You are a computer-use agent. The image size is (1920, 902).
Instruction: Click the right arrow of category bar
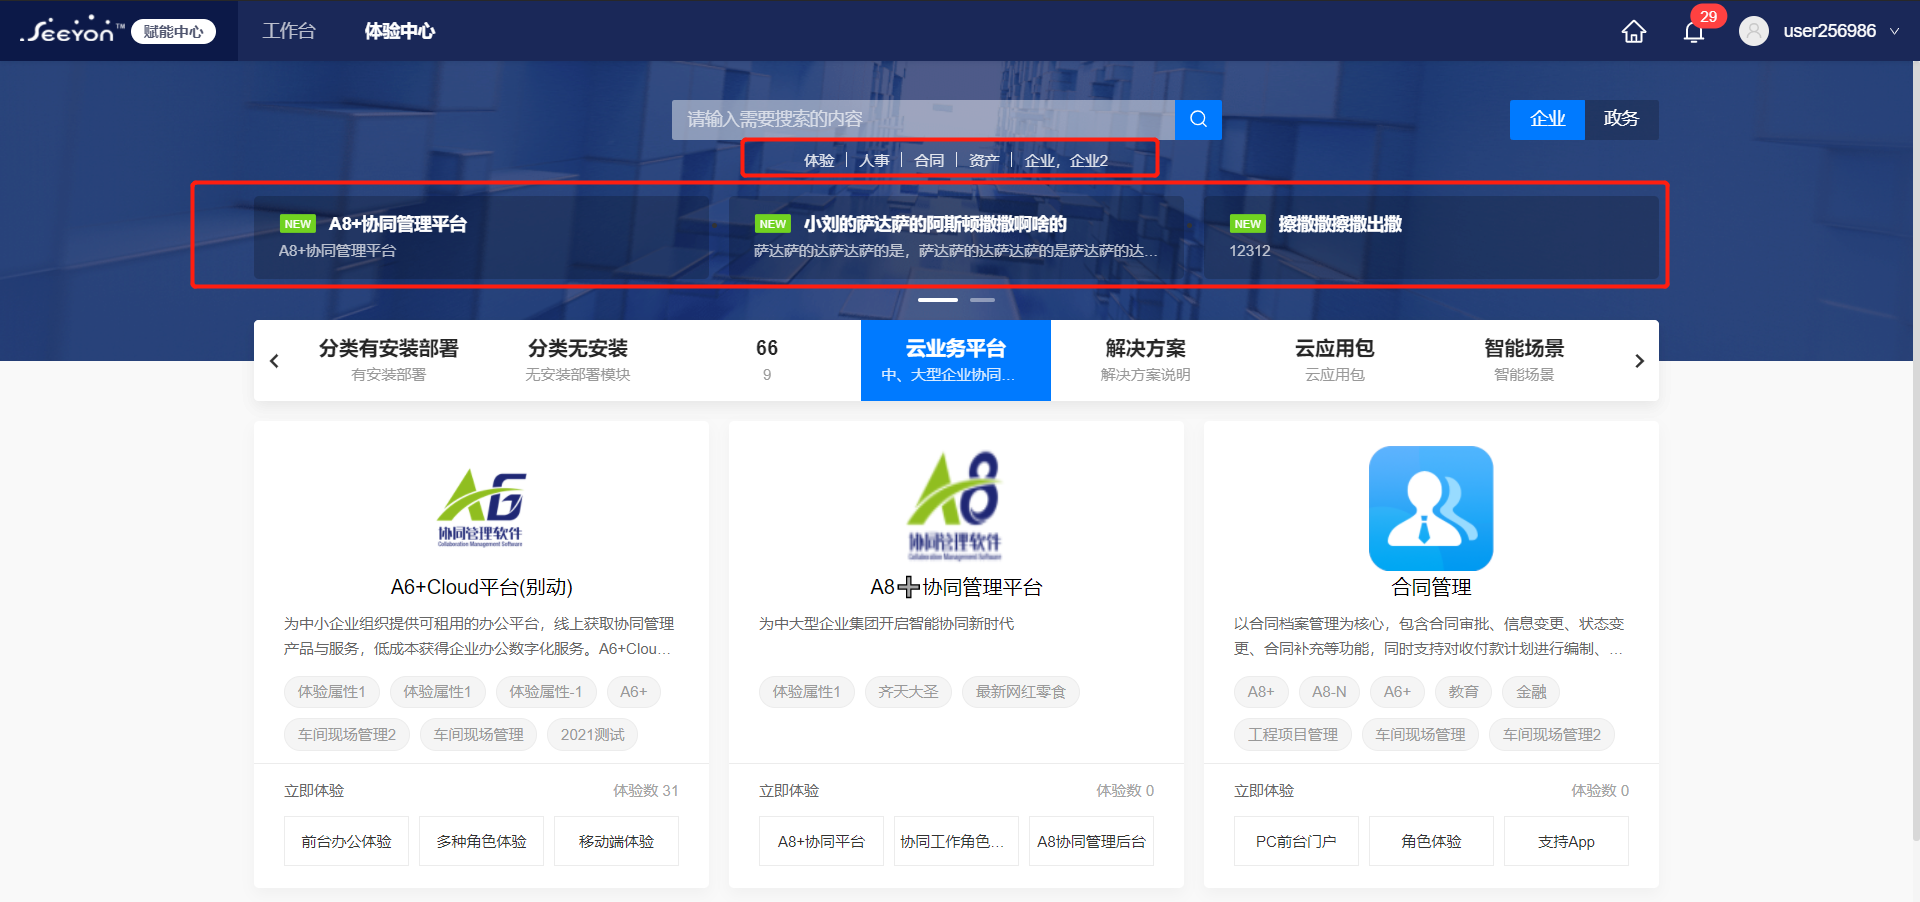click(x=1639, y=361)
